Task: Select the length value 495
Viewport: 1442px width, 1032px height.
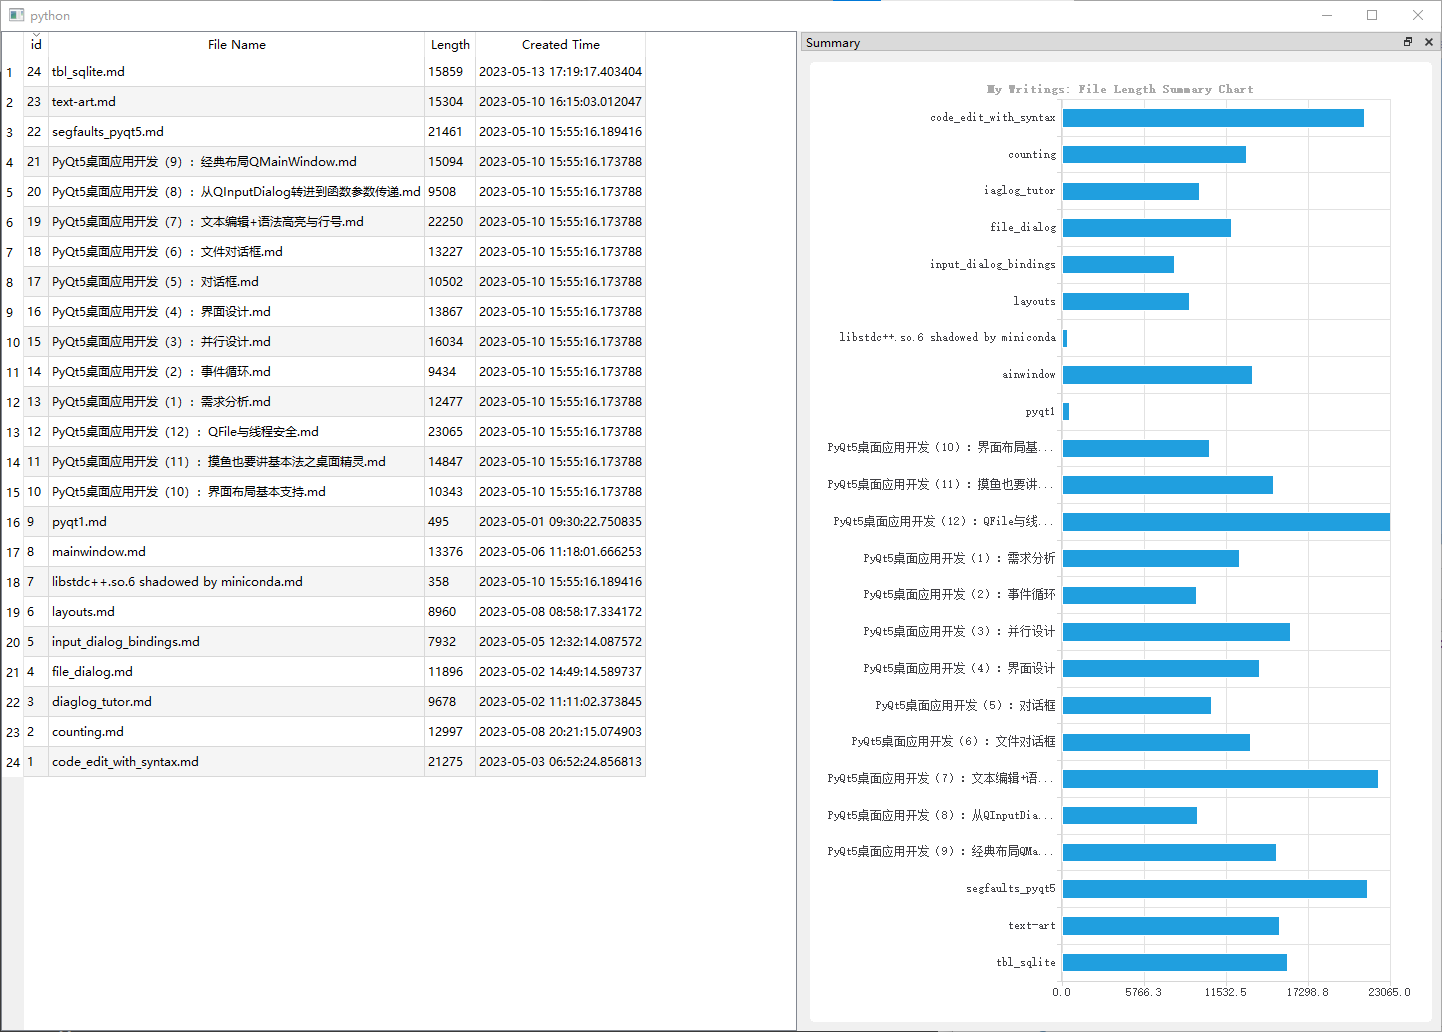Action: pyautogui.click(x=450, y=522)
